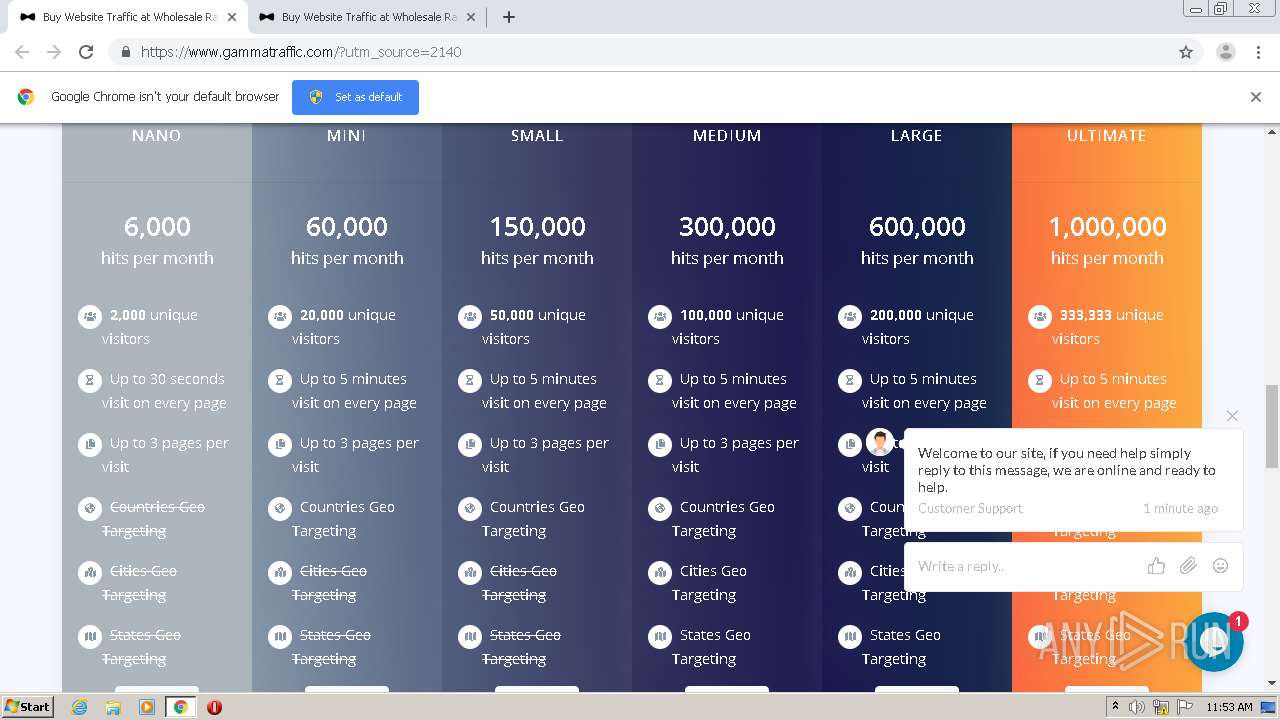This screenshot has height=720, width=1280.
Task: Click the 11:53 AM system clock
Action: point(1229,707)
